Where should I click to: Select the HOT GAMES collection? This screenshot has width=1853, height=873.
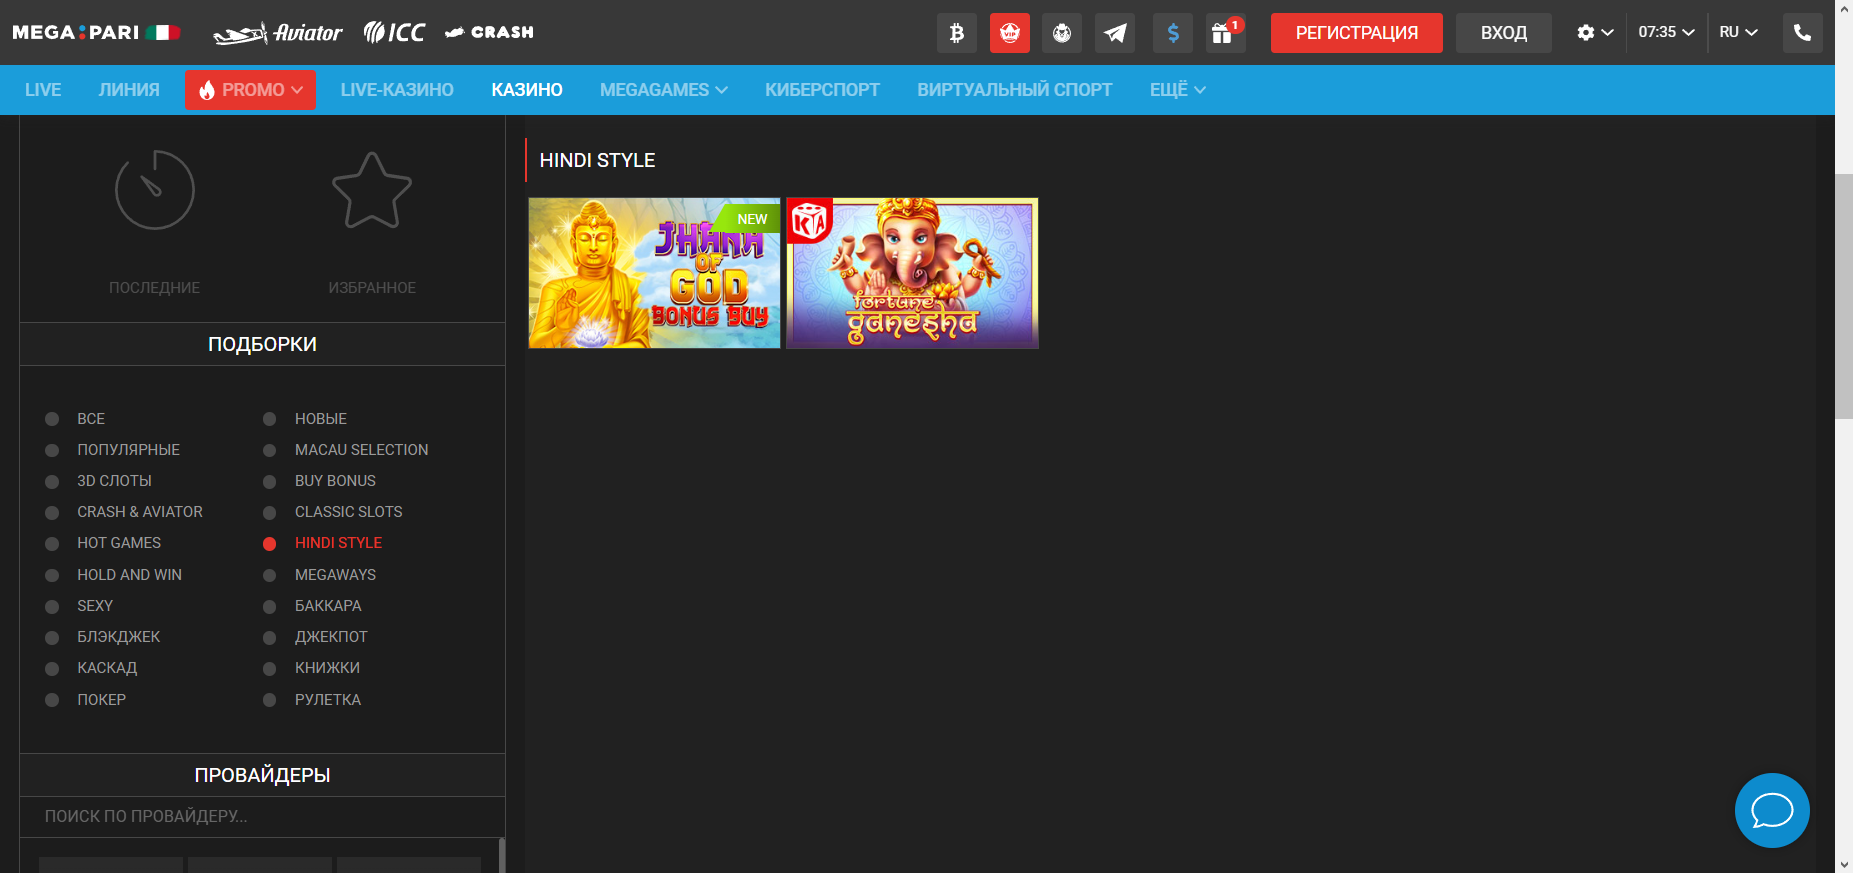pos(119,543)
